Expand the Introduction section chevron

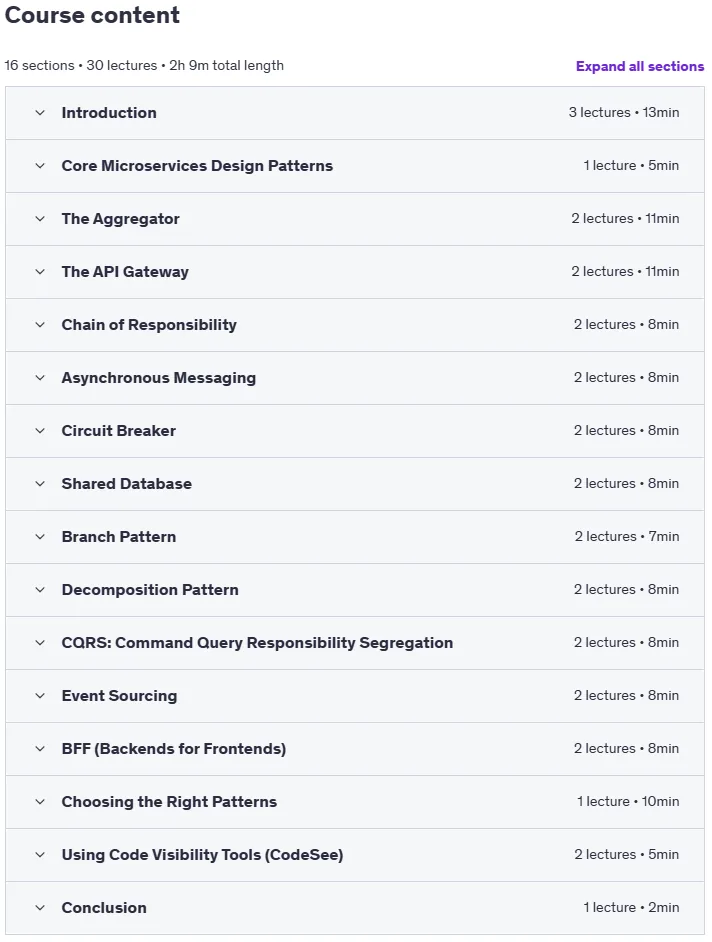click(x=40, y=113)
